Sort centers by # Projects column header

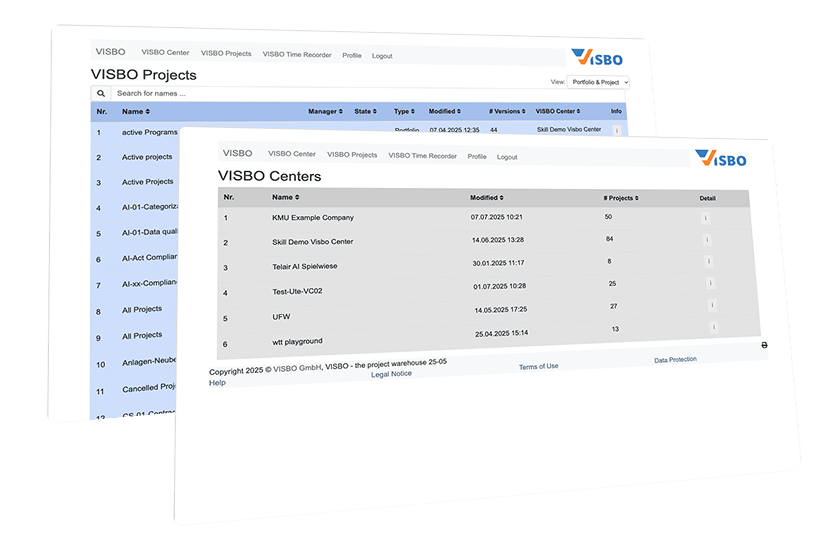click(620, 198)
